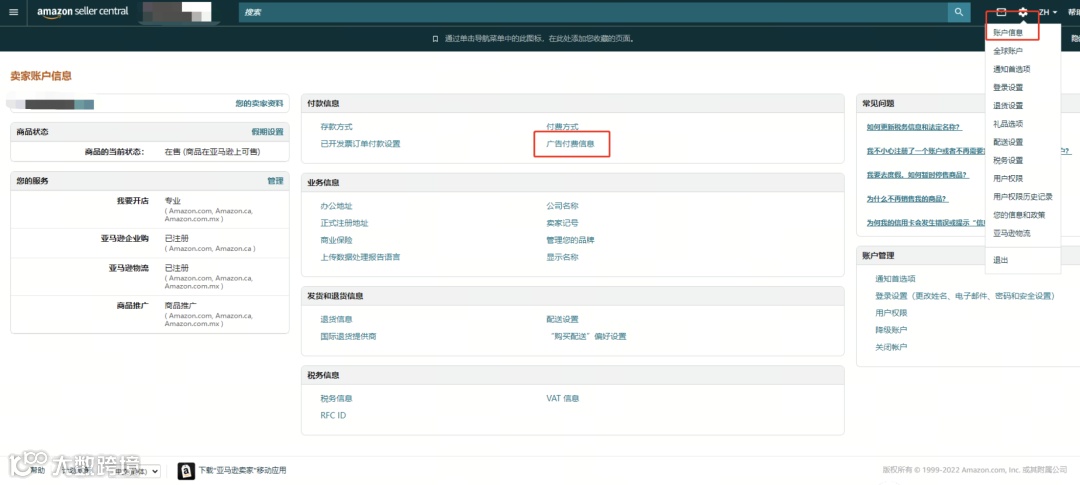Click 在售 (商品在亚马逊上可售) status text

[x=212, y=152]
